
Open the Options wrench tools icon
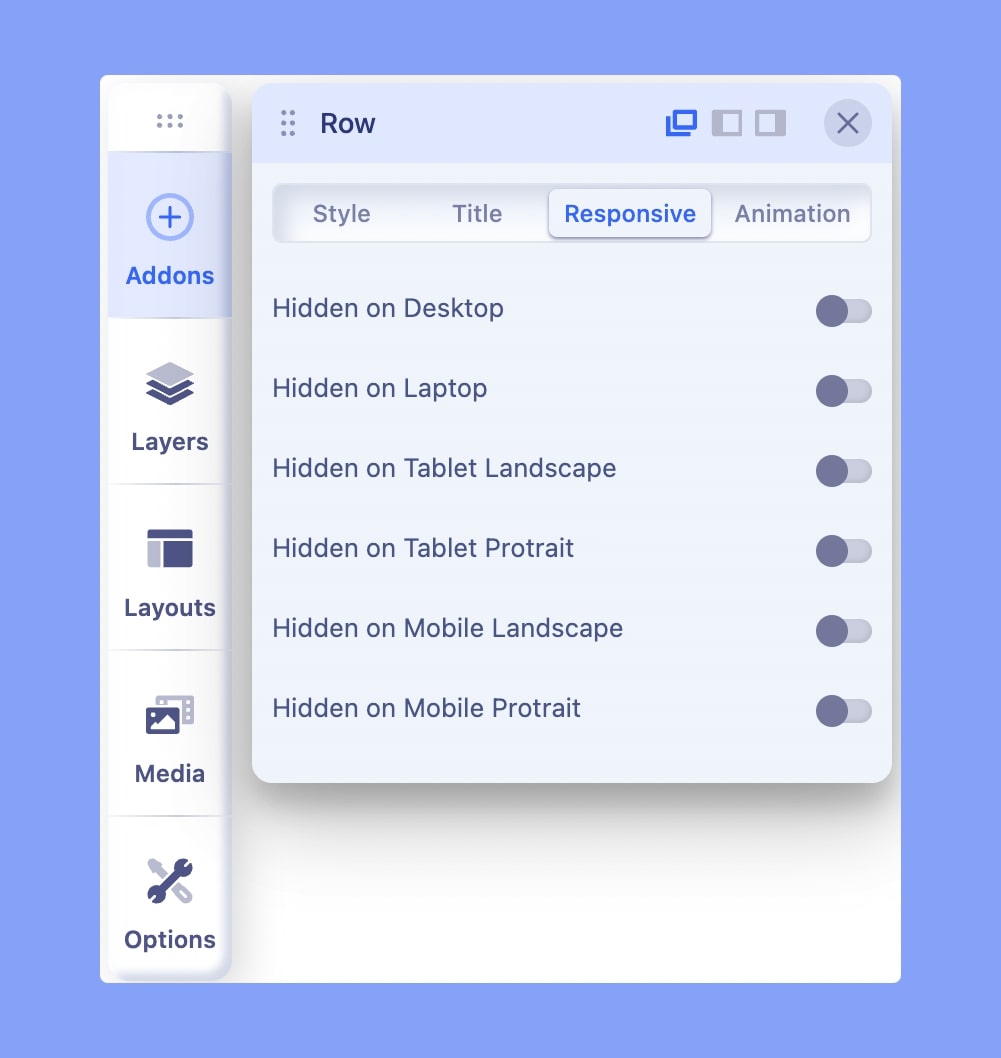170,881
